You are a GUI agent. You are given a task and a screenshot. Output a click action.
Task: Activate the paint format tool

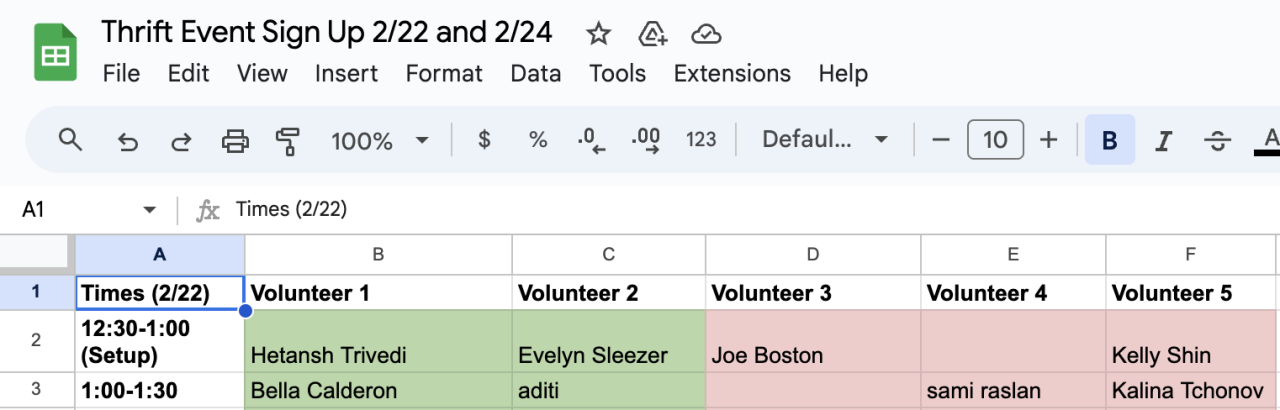288,141
